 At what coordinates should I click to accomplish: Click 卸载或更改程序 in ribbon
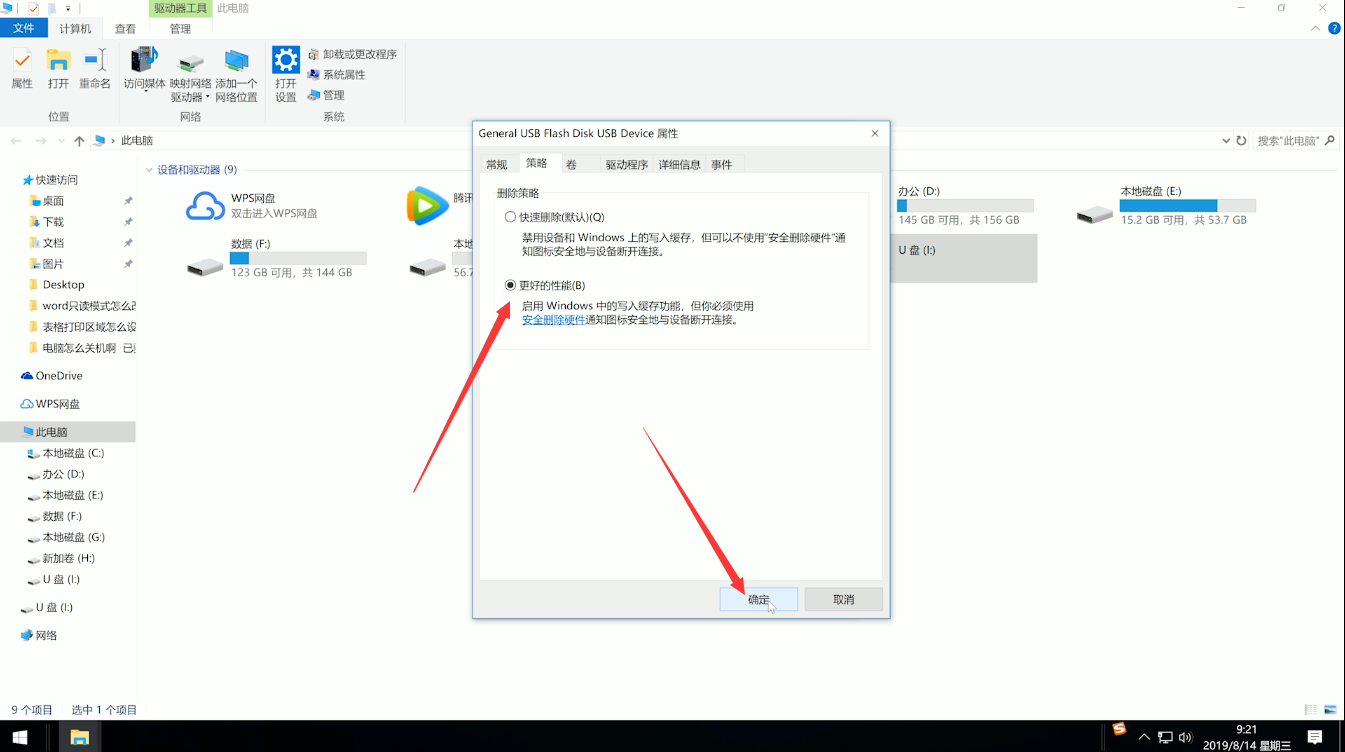pyautogui.click(x=352, y=54)
